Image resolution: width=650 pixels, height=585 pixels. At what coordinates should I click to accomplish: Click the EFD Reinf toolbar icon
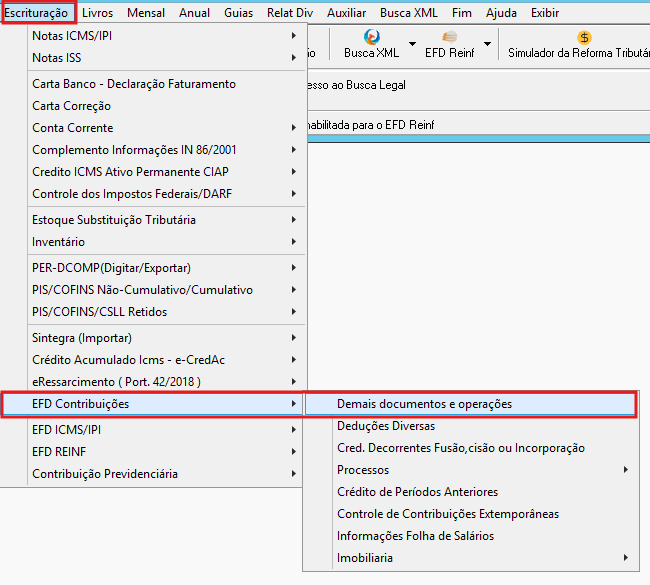[x=449, y=37]
